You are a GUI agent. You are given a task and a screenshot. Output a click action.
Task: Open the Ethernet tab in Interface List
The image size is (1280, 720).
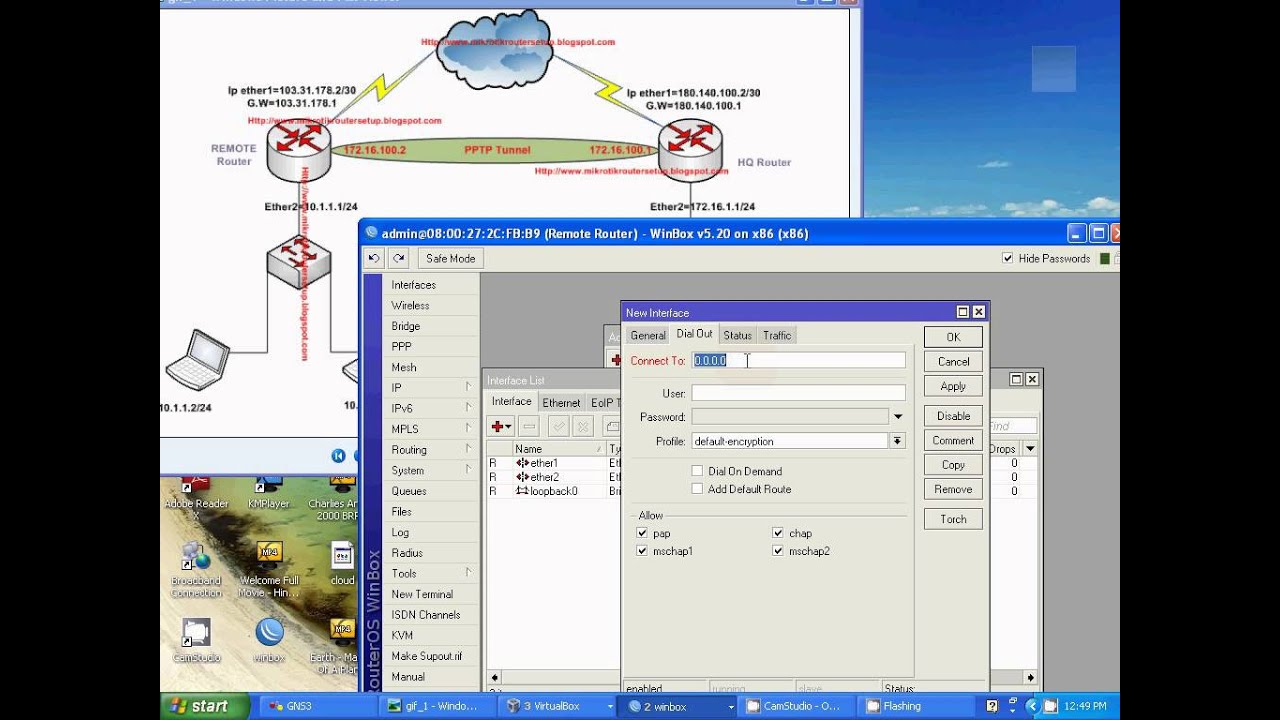561,402
